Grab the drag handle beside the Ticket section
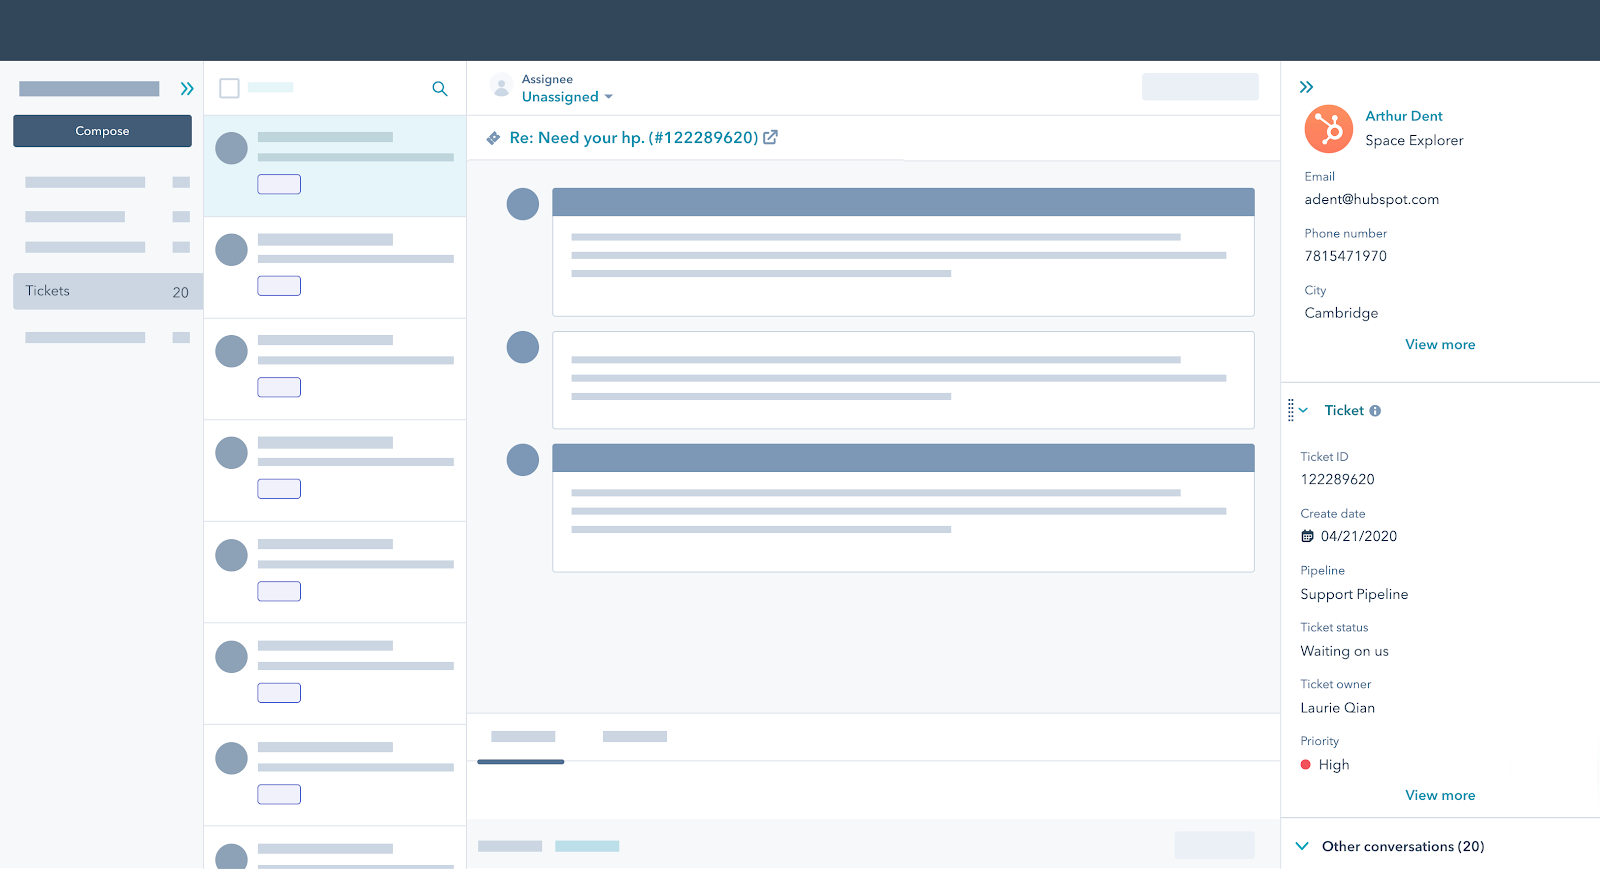 click(x=1291, y=410)
